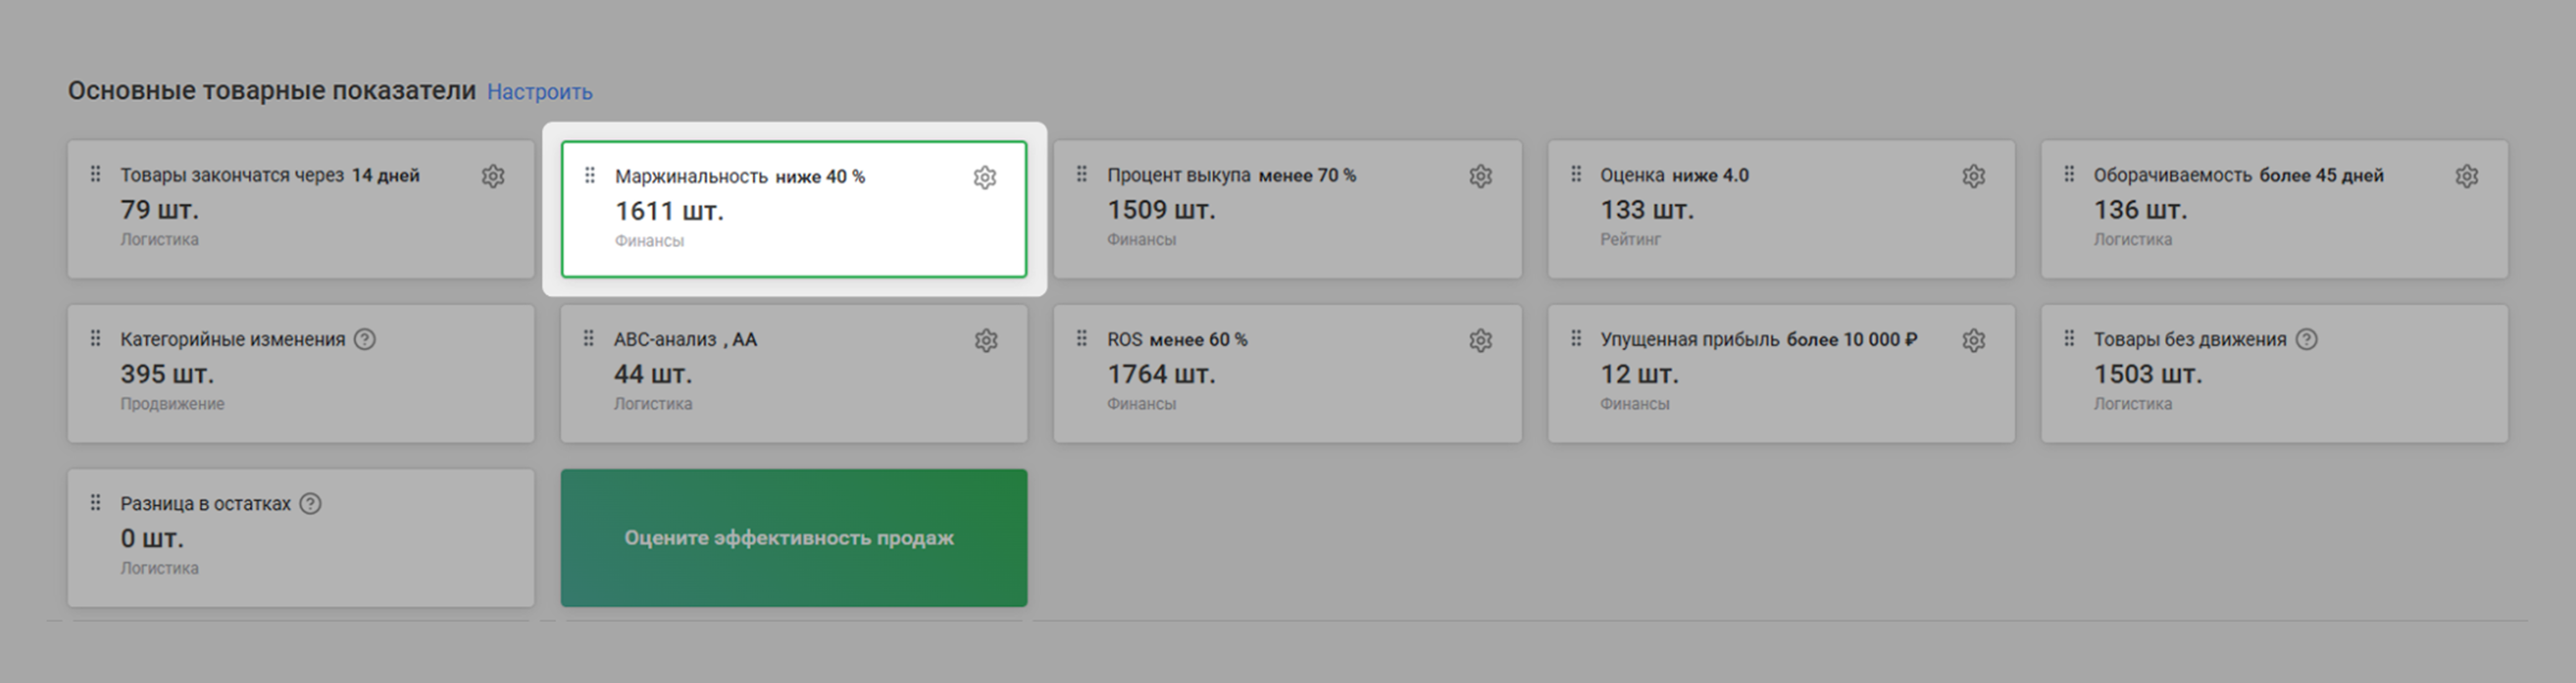Show help tooltip for Товары без движения

point(2306,339)
